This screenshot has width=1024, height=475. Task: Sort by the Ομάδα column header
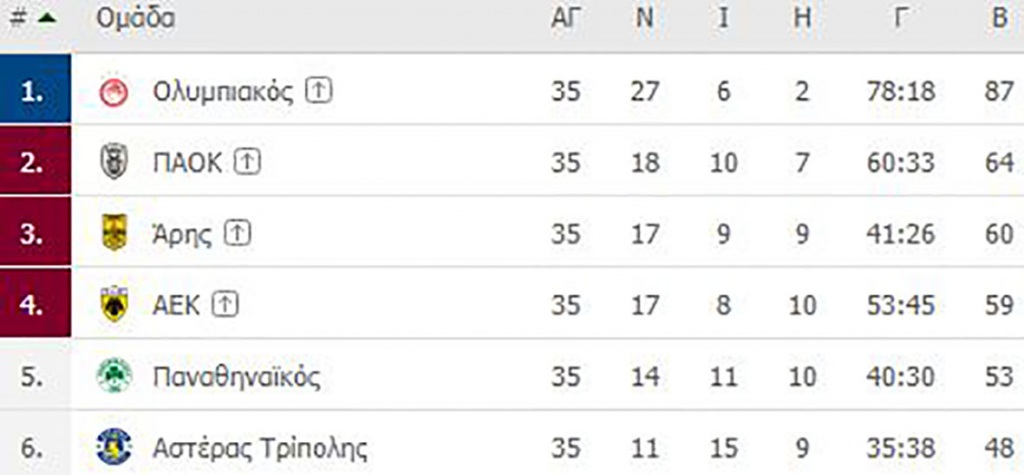(x=136, y=18)
